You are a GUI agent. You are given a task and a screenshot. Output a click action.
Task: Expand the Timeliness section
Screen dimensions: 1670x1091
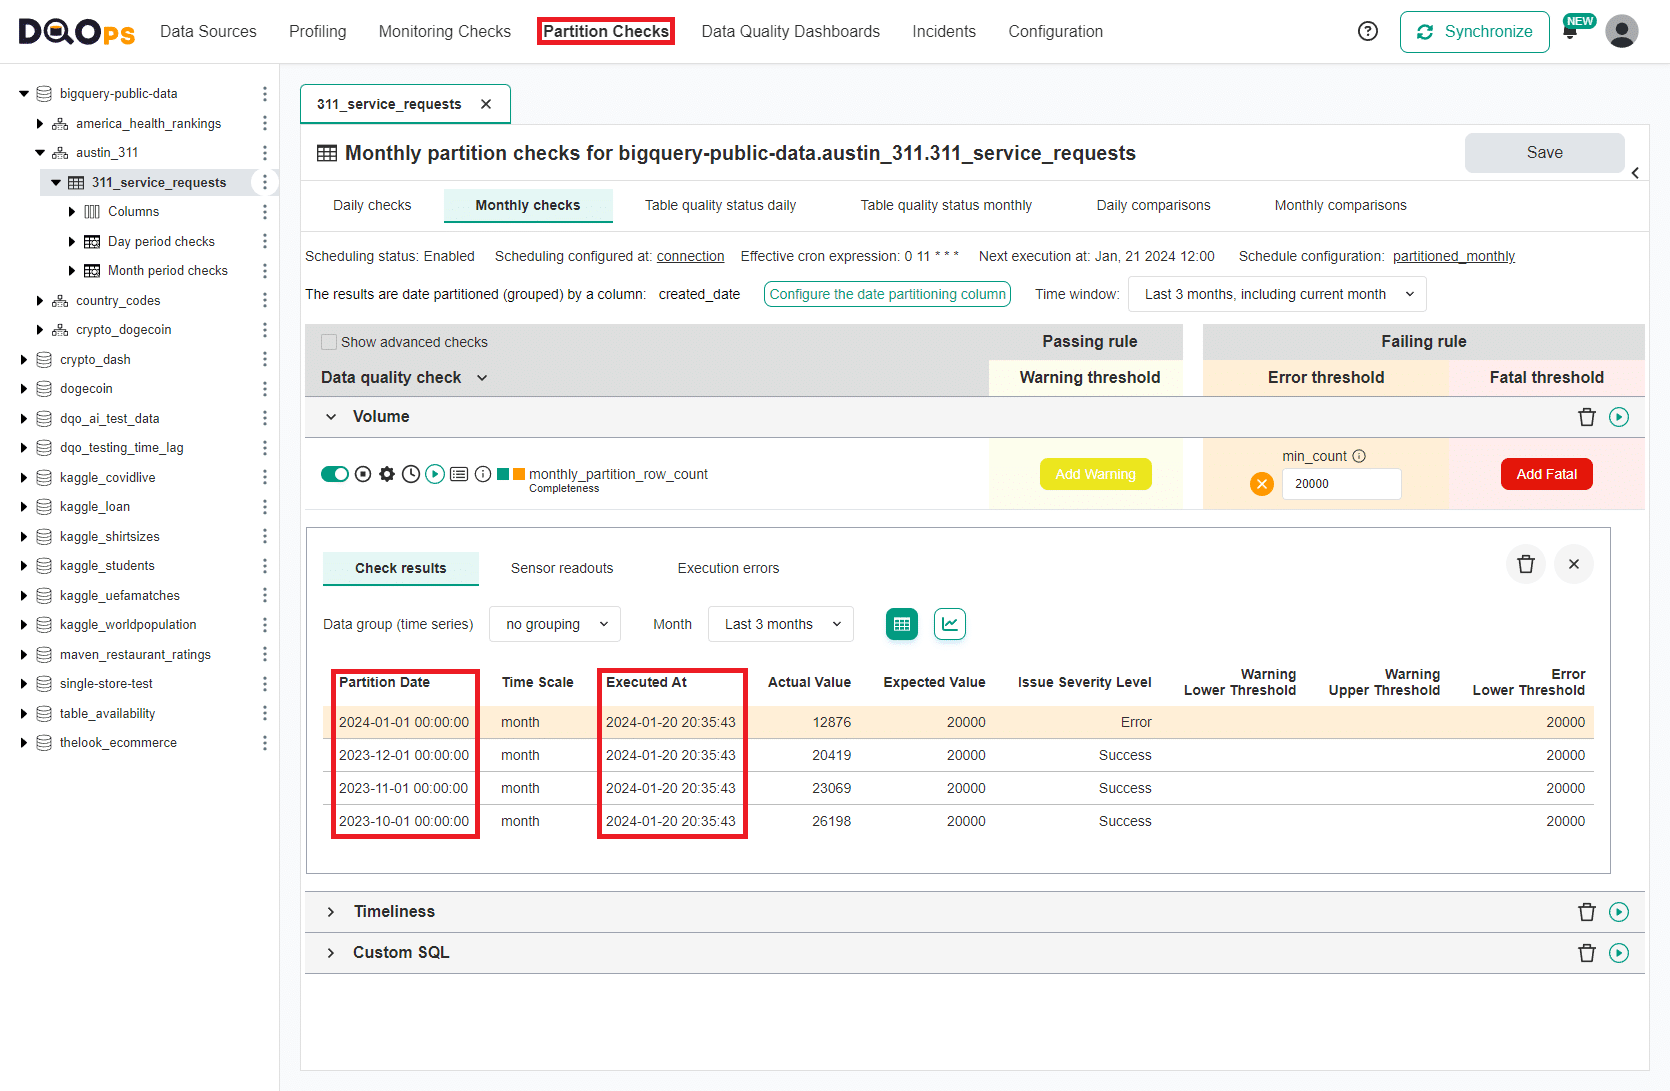pyautogui.click(x=331, y=911)
